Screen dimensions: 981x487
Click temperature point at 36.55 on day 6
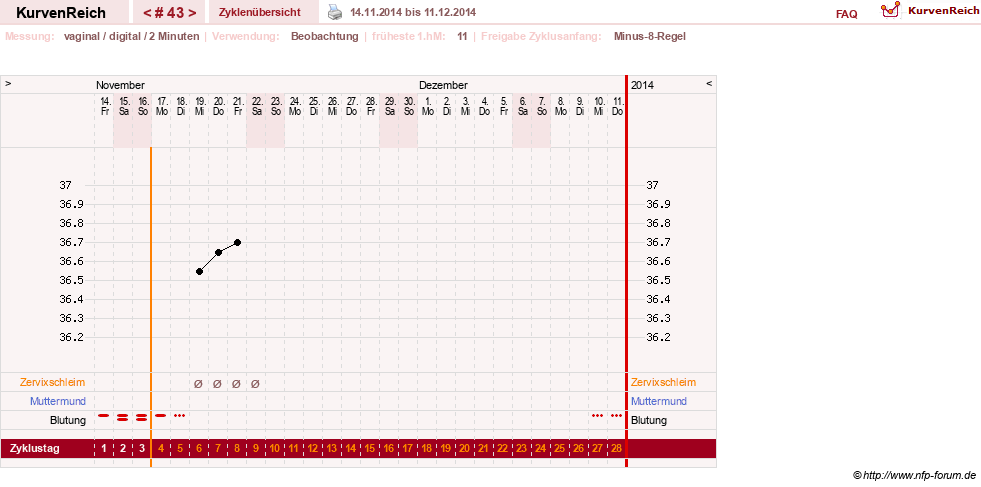coord(200,271)
